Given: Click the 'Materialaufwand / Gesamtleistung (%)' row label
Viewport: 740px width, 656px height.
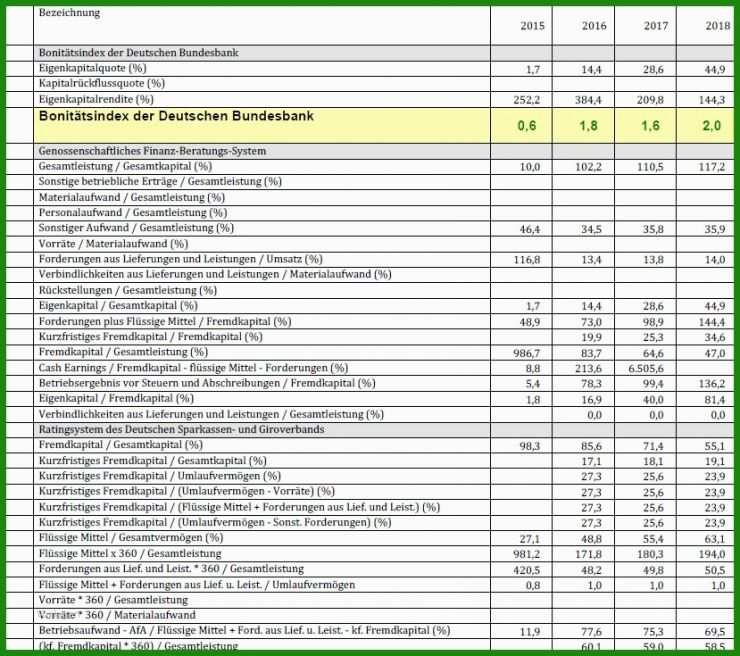Looking at the screenshot, I should [x=132, y=198].
